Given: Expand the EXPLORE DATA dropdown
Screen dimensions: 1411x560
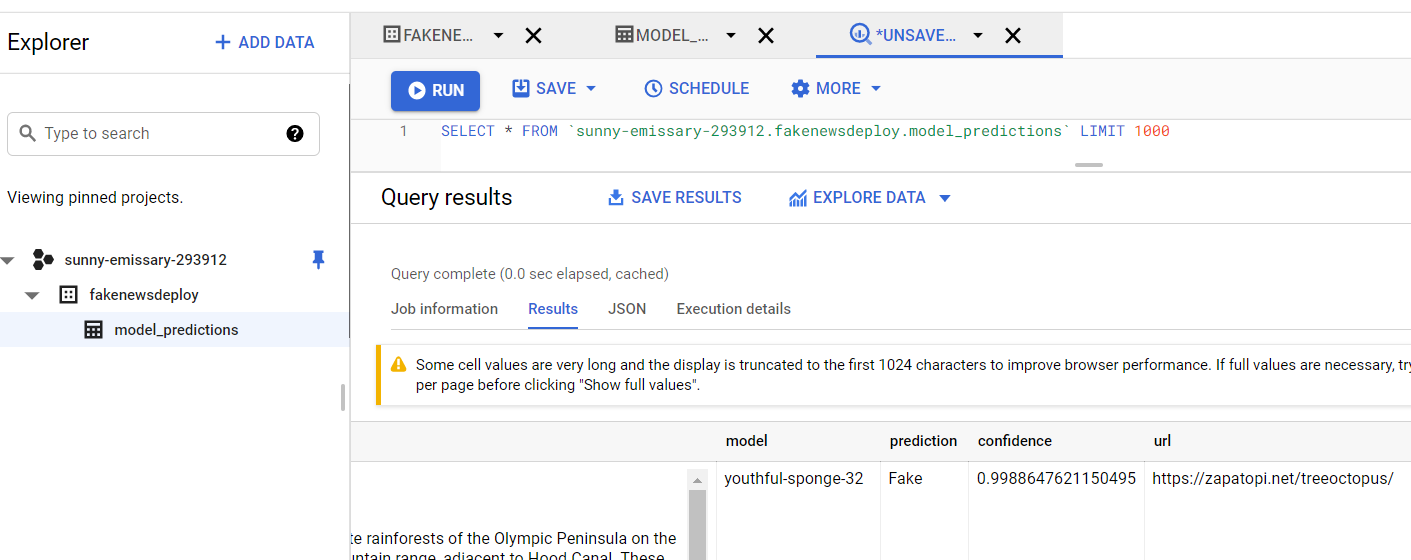Looking at the screenshot, I should pyautogui.click(x=945, y=198).
